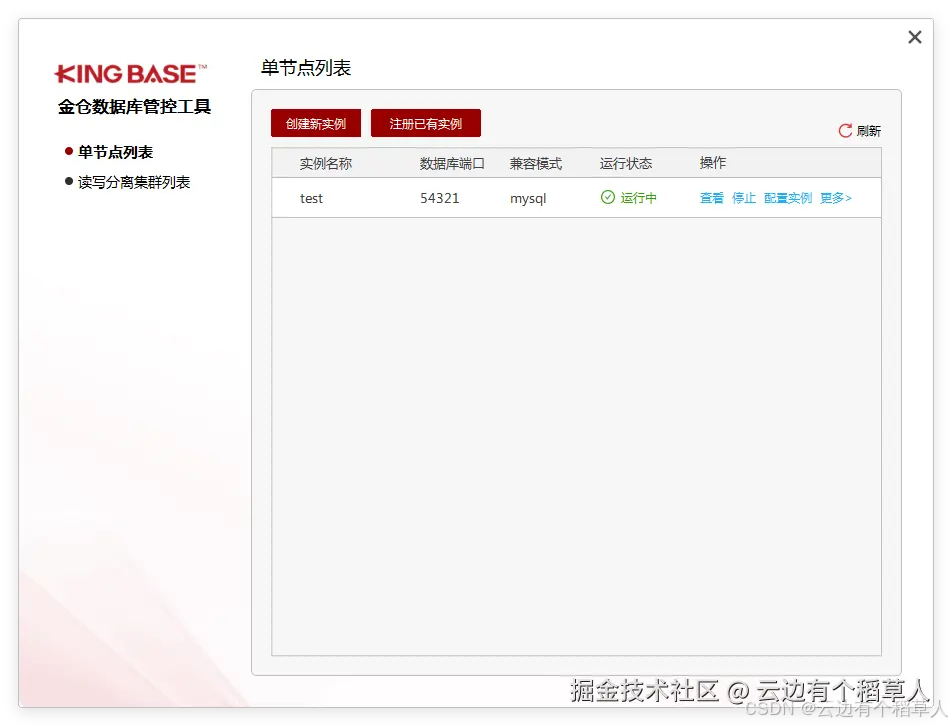
Task: Expand the 更多> options for test
Action: (x=835, y=198)
